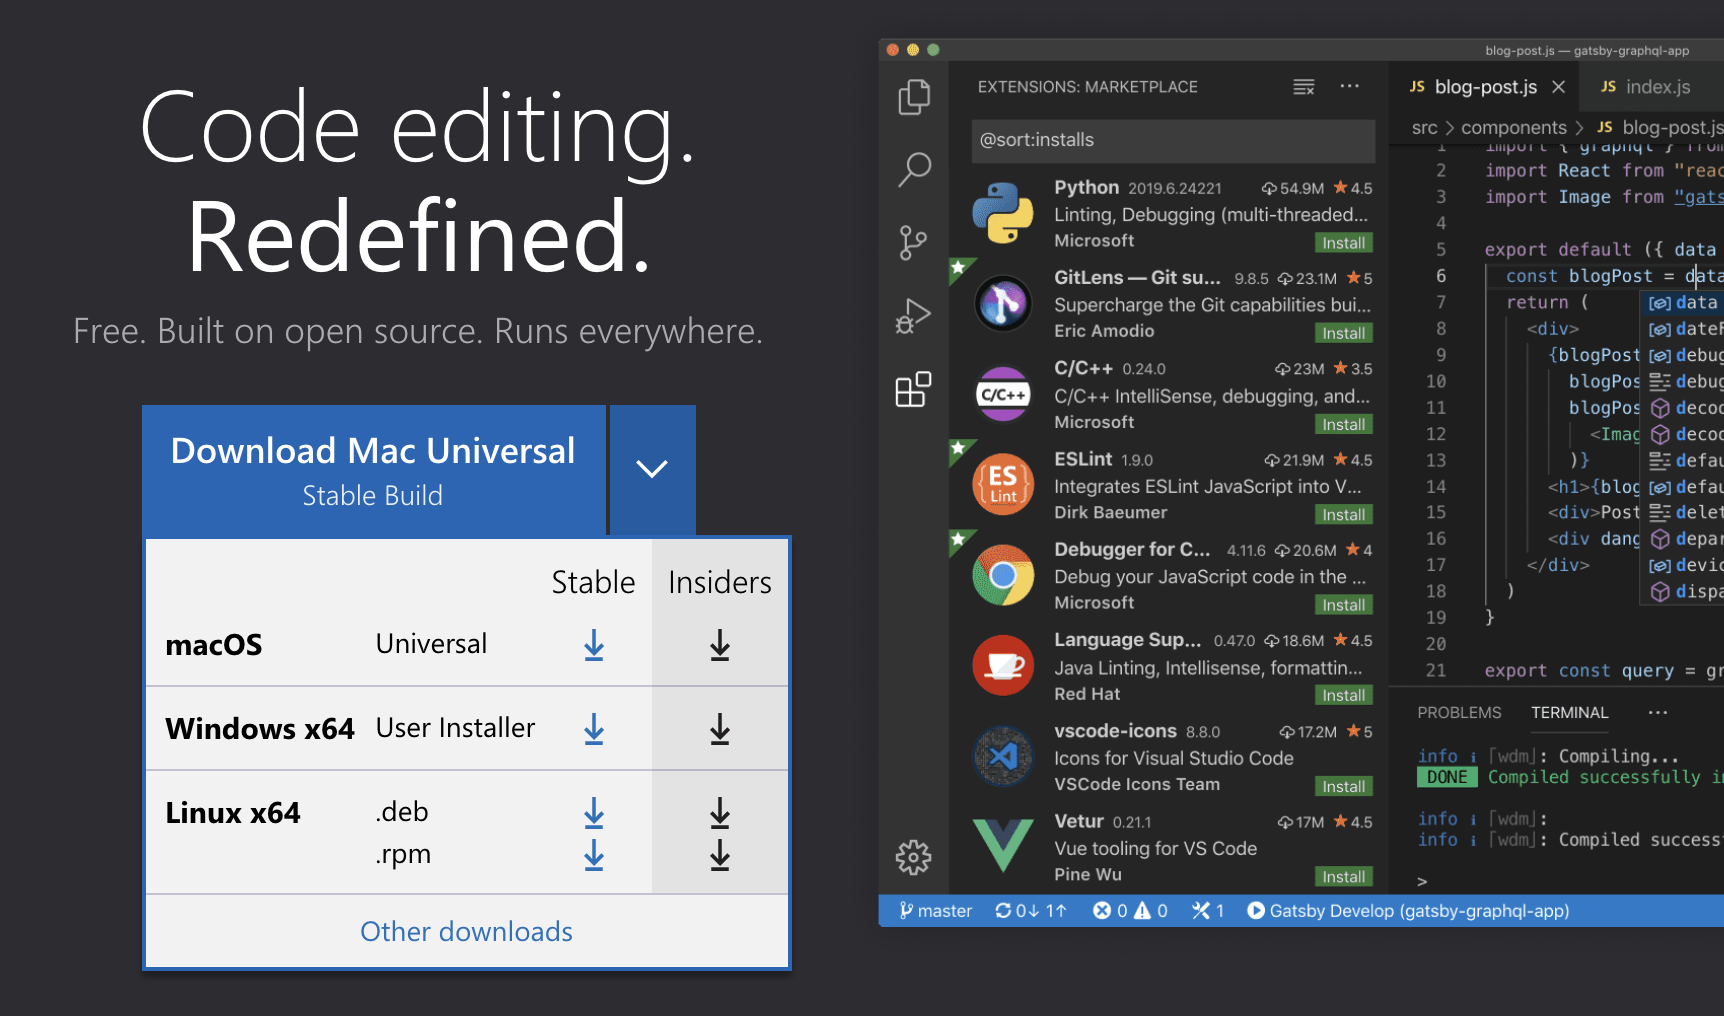1724x1016 pixels.
Task: Click the C/C++ extension logo
Action: [1003, 394]
